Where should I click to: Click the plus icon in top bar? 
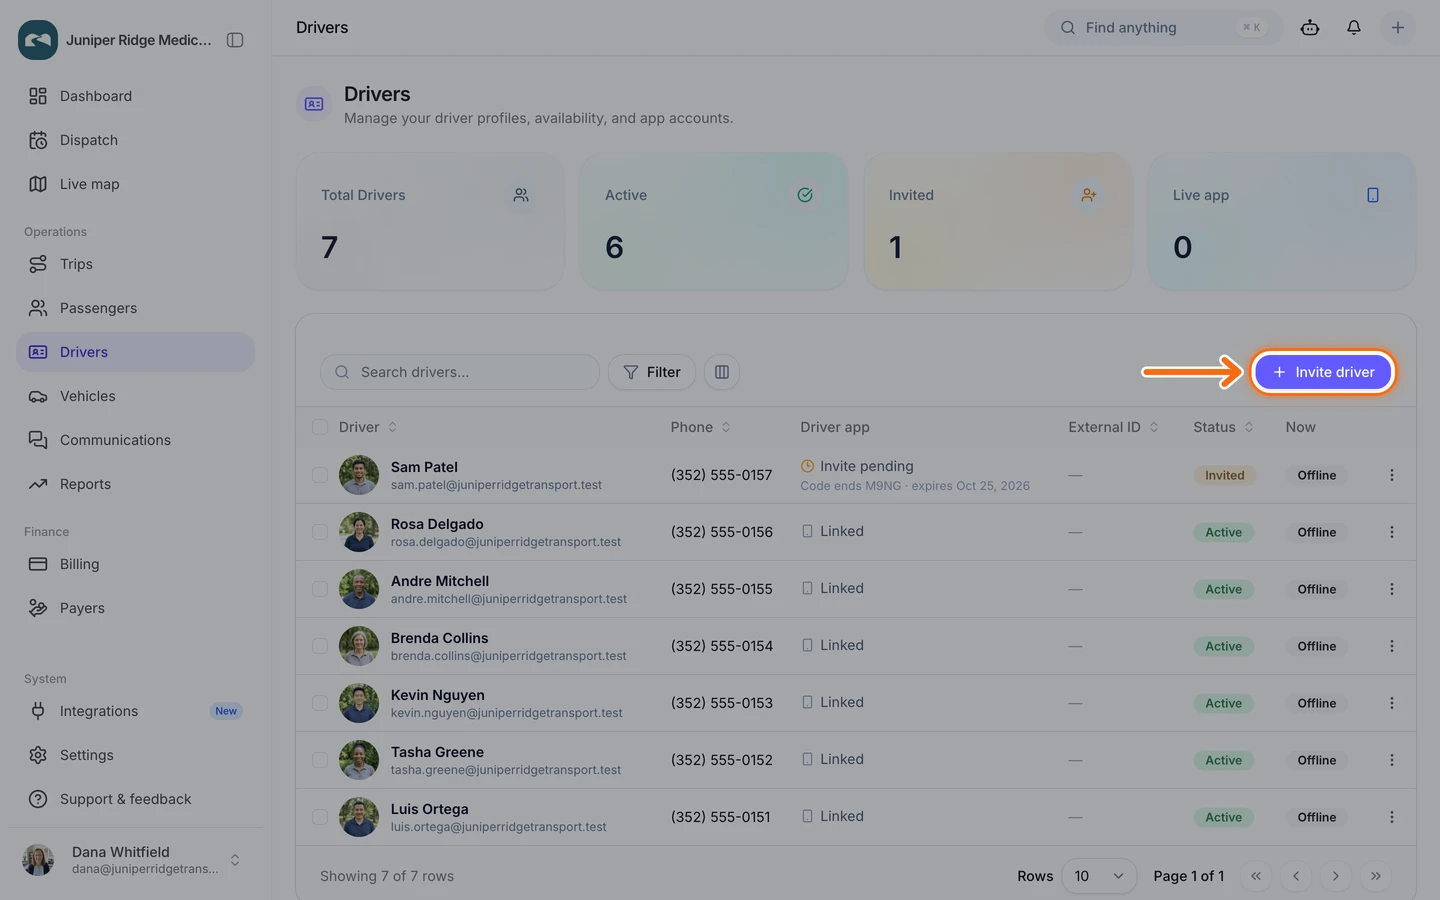pos(1398,28)
